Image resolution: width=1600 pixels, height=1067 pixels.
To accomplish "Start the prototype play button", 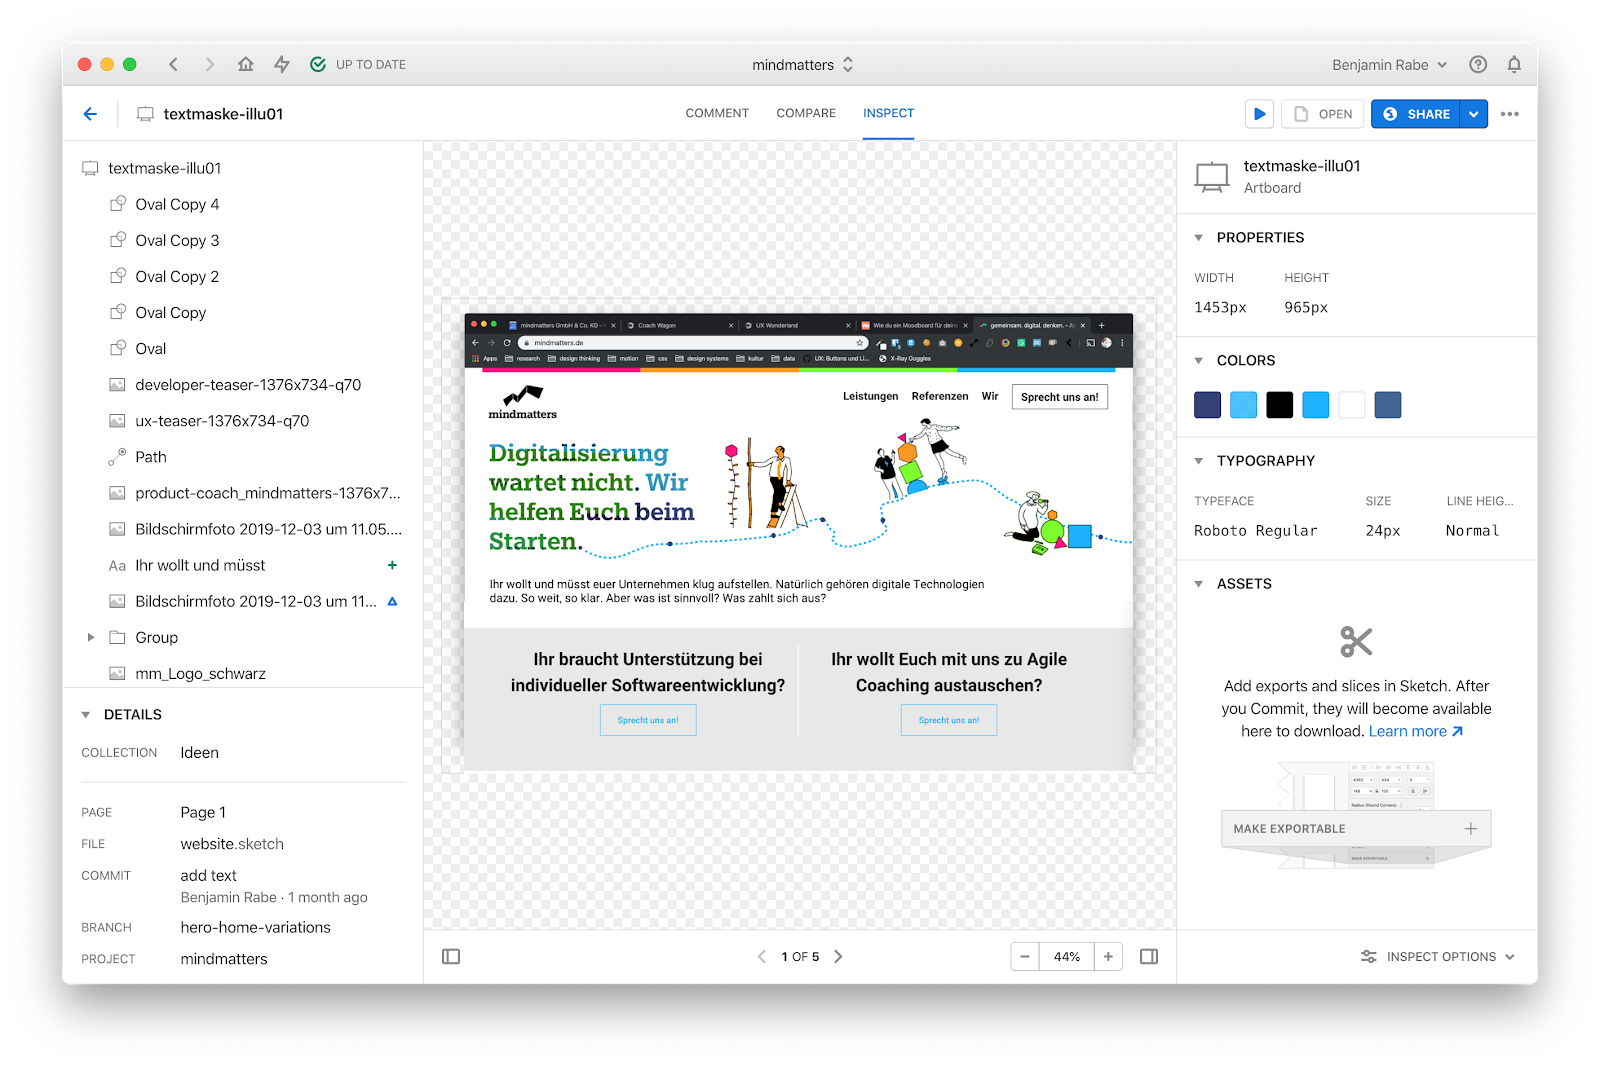I will tap(1260, 114).
